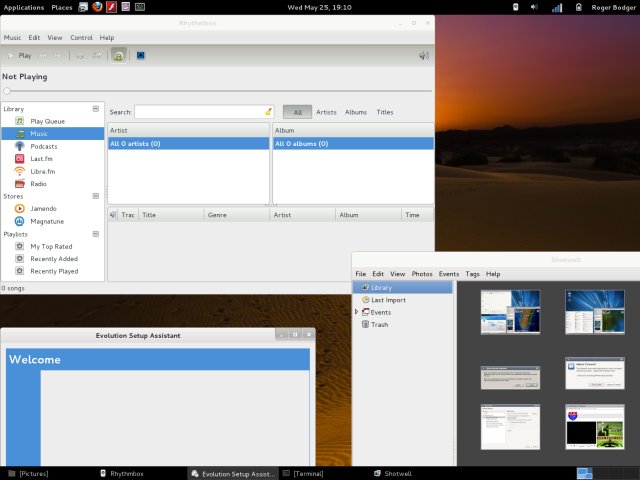Open the Control menu in Rhythmbox
The height and width of the screenshot is (480, 640).
pos(81,37)
